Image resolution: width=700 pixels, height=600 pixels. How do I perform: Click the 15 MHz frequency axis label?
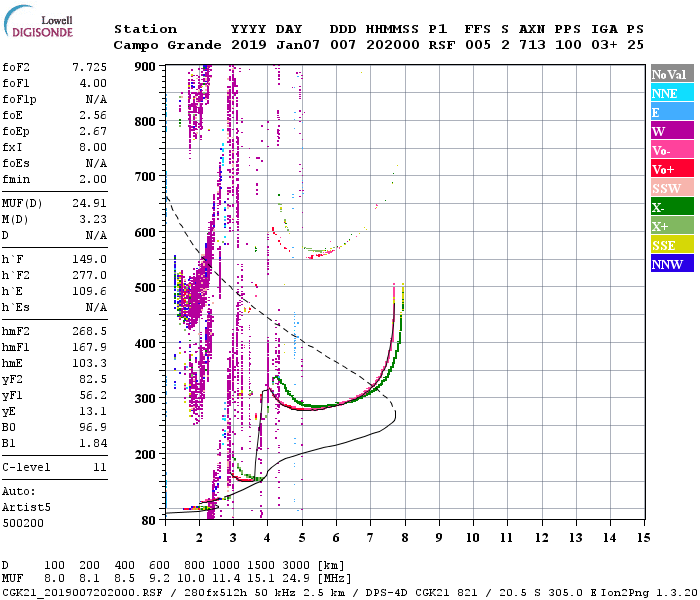coord(644,538)
